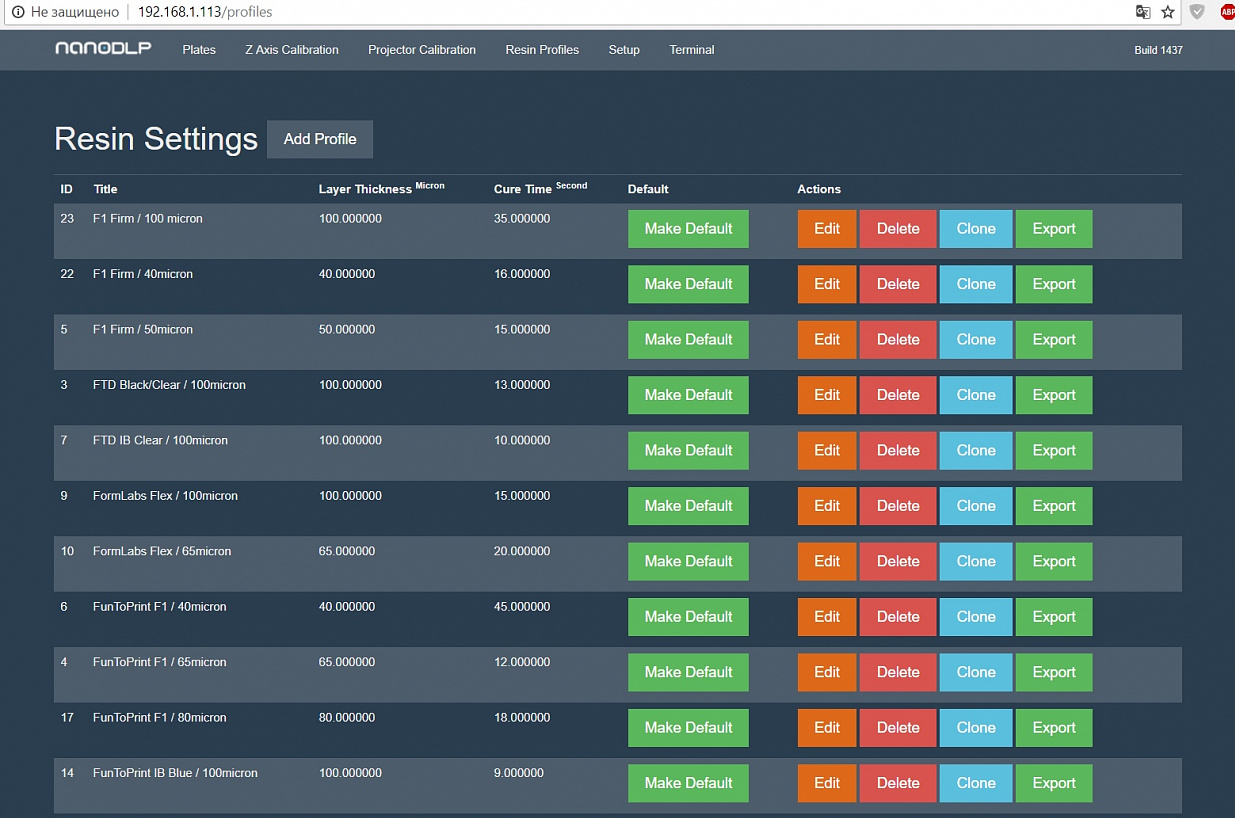Image resolution: width=1235 pixels, height=818 pixels.
Task: Clone the FormLabs Flex / 100micron profile
Action: click(976, 506)
